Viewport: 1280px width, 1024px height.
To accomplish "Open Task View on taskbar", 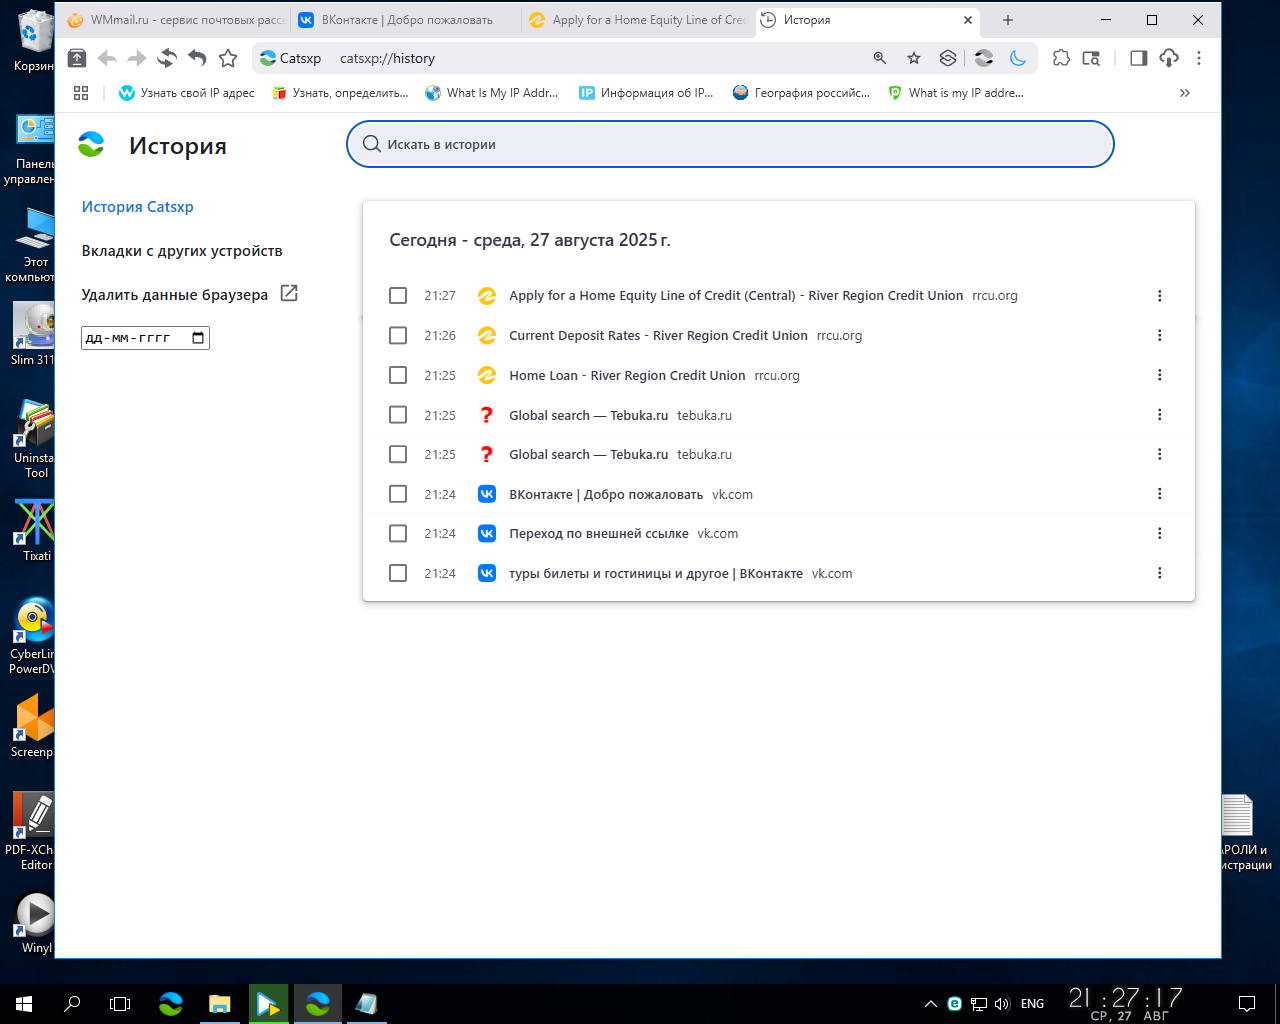I will 120,1003.
